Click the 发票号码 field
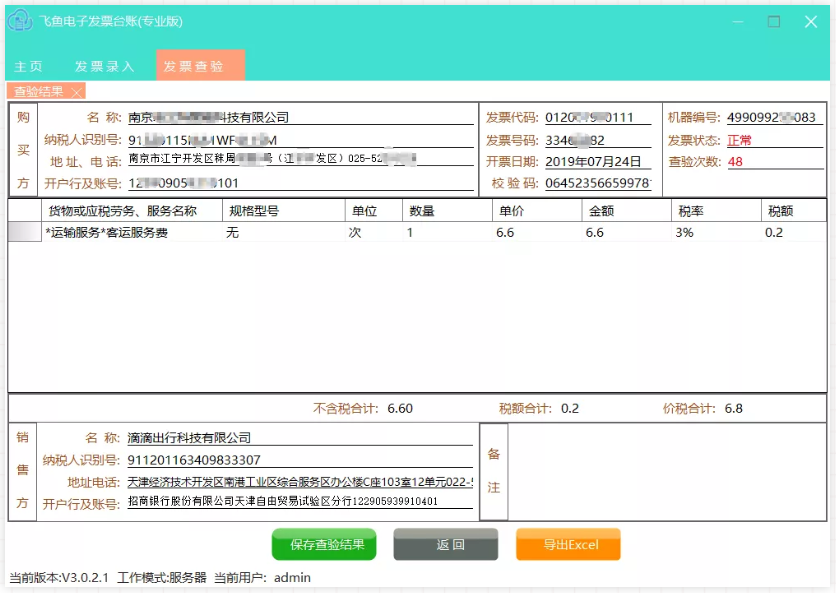This screenshot has width=836, height=593. point(598,140)
